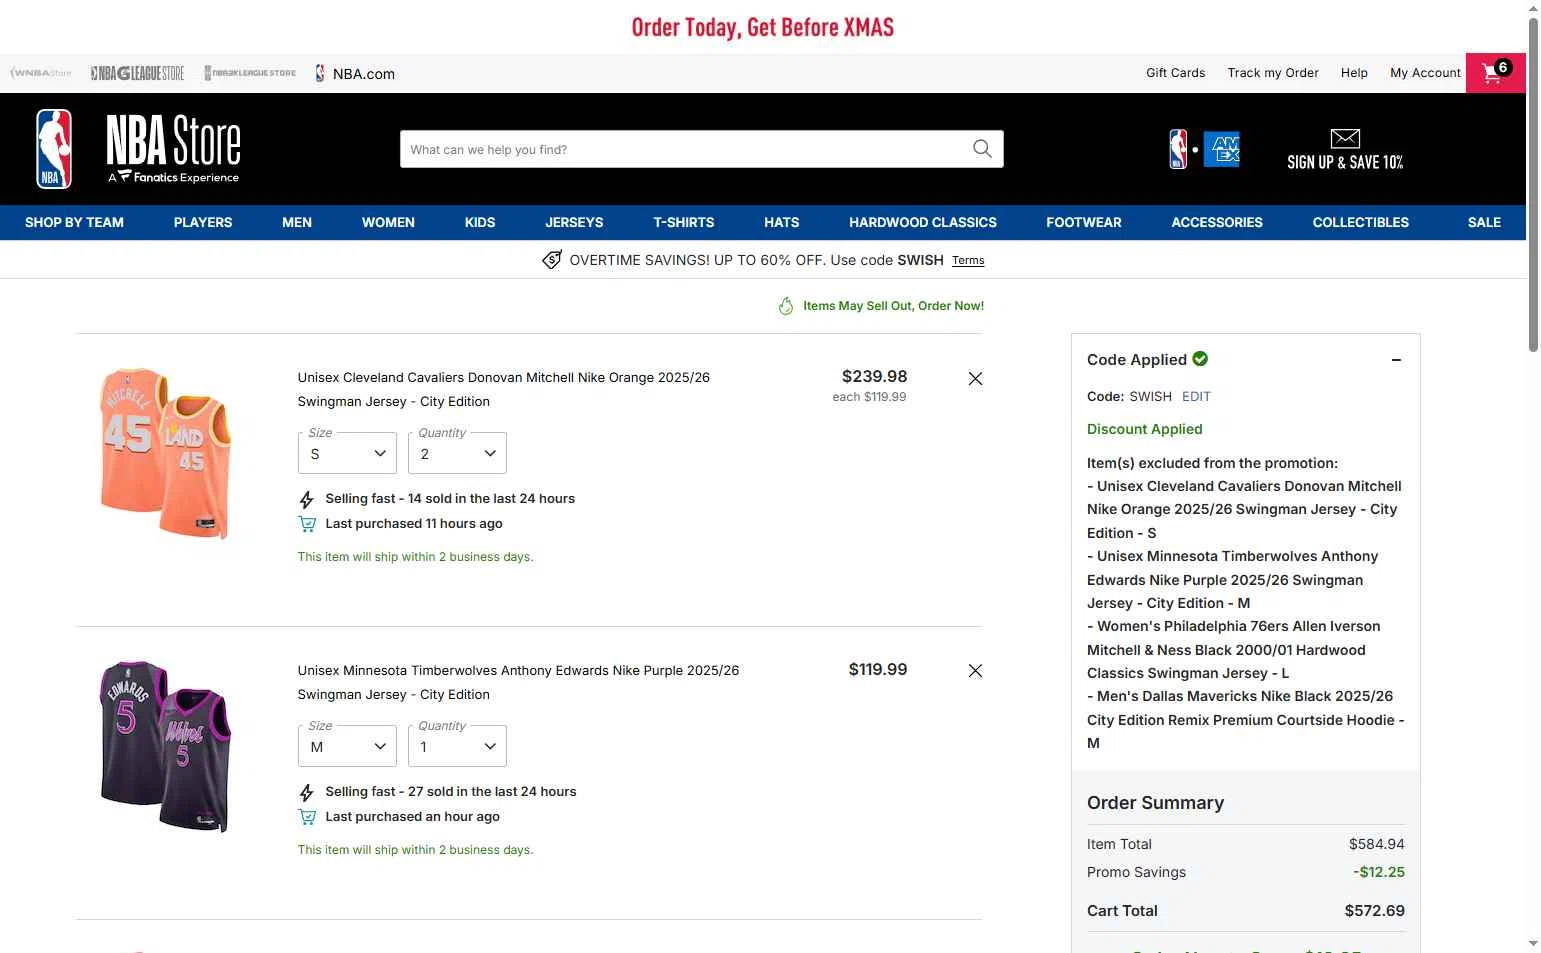Screen dimensions: 1541x953
Task: Click the price tag icon beside Overtime Savings
Action: coord(552,260)
